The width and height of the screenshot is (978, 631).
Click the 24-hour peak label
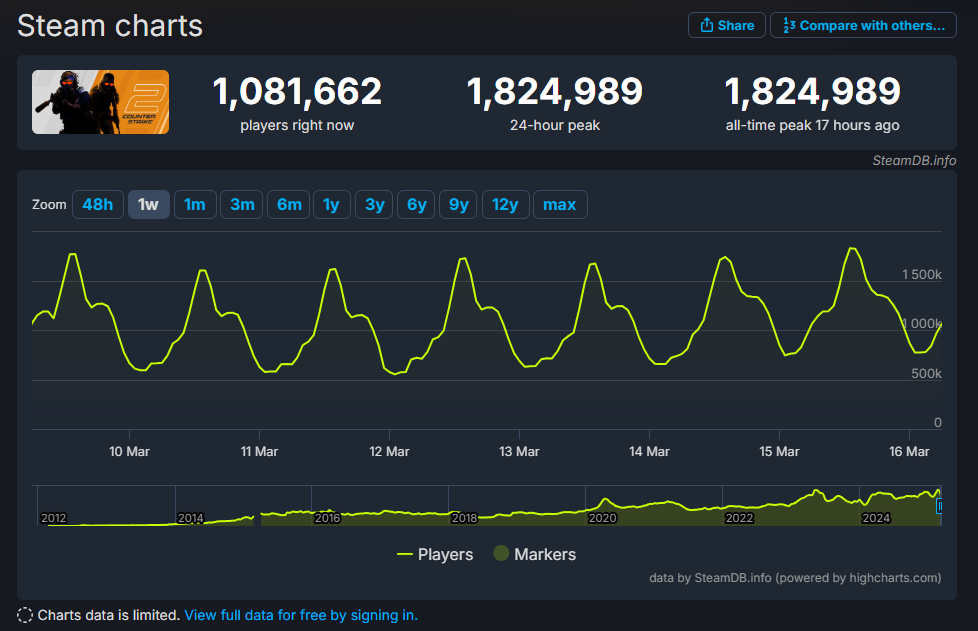[x=554, y=125]
